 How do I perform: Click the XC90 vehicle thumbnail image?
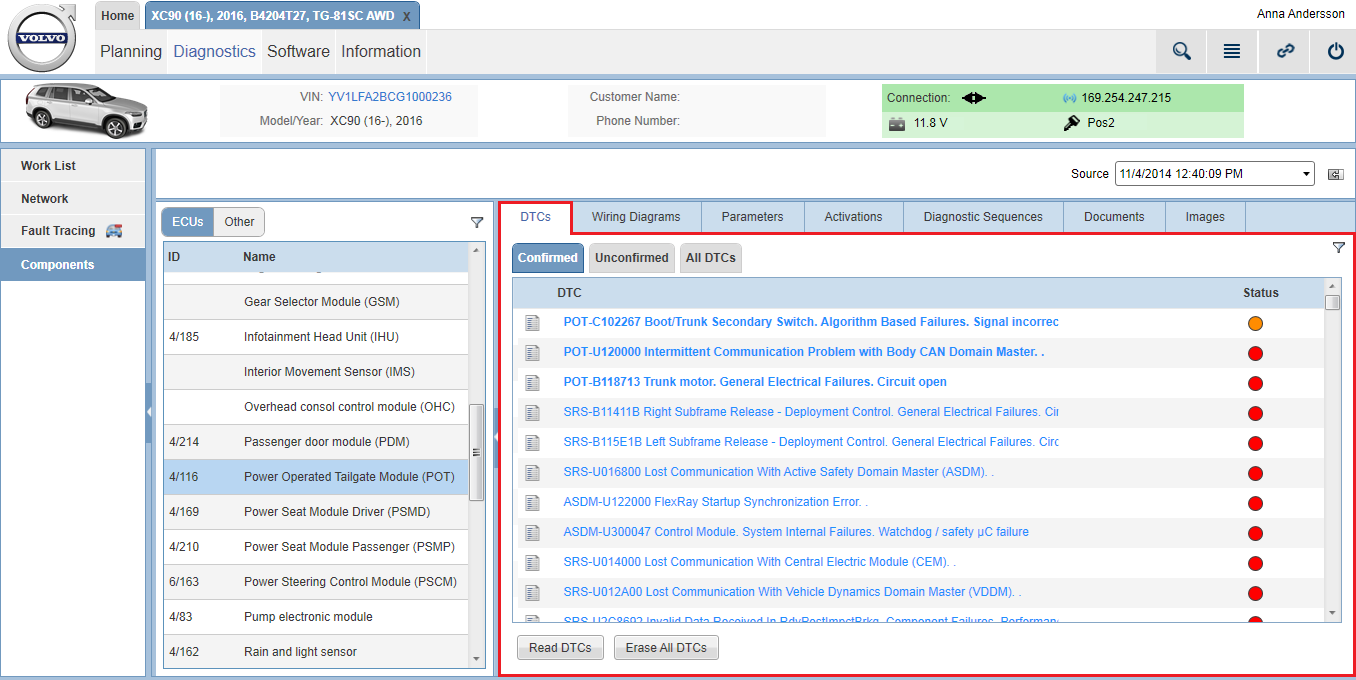pyautogui.click(x=87, y=110)
